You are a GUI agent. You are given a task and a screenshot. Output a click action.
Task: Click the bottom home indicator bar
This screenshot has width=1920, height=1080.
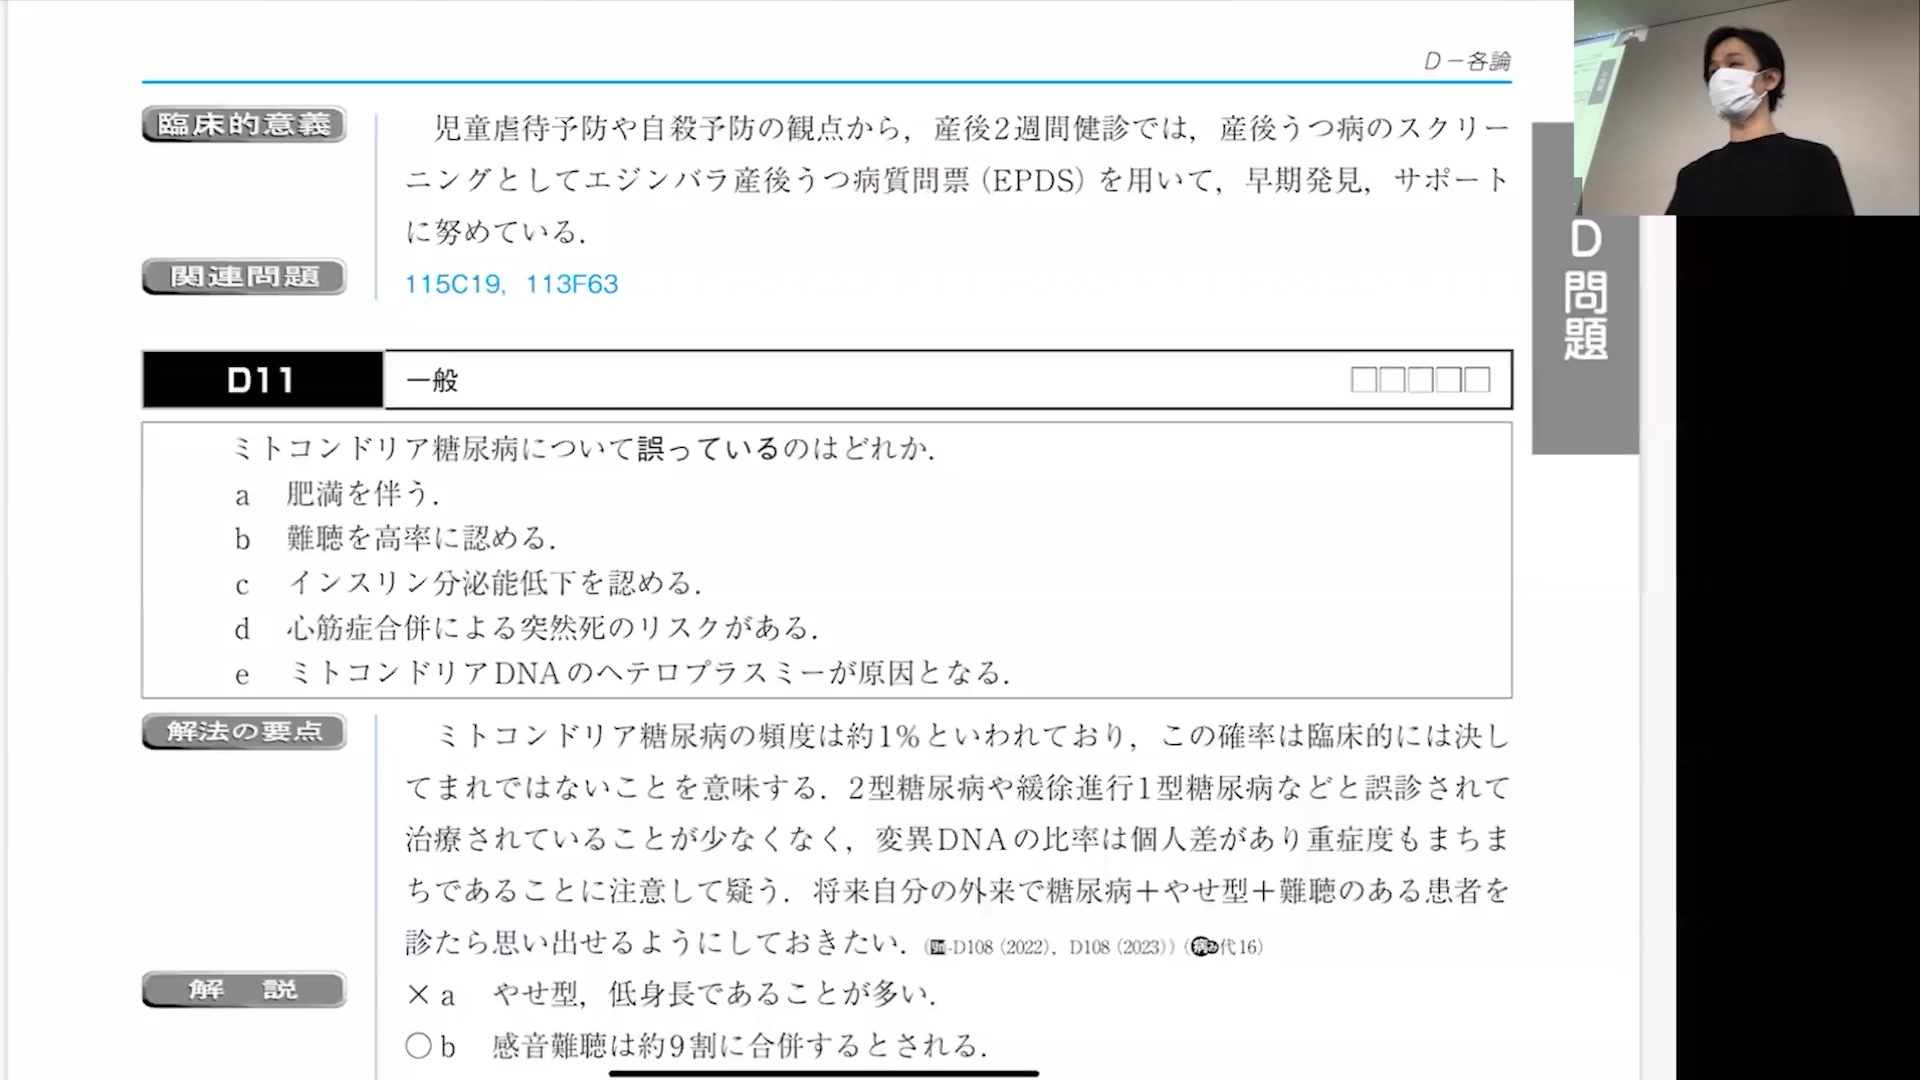coord(824,1073)
